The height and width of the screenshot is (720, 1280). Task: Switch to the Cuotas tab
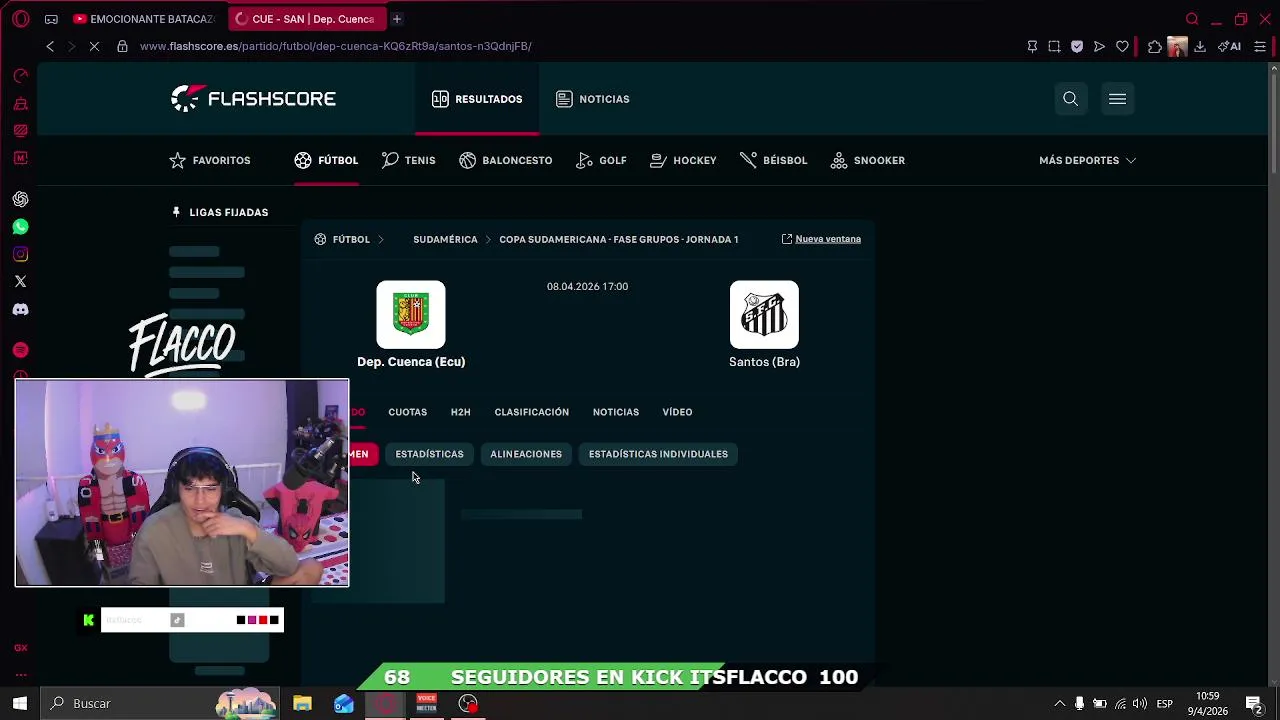coord(407,412)
